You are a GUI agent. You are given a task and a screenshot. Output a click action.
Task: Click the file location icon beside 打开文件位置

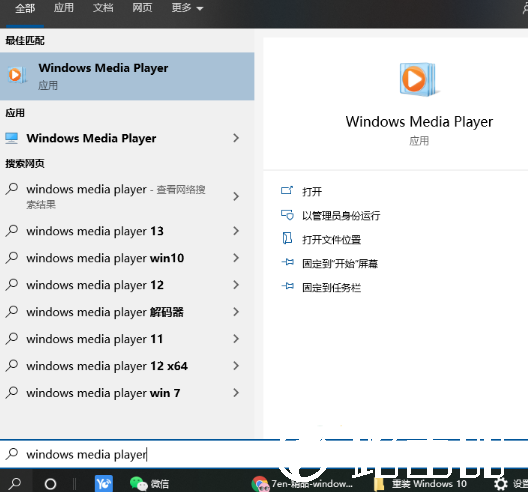click(287, 238)
